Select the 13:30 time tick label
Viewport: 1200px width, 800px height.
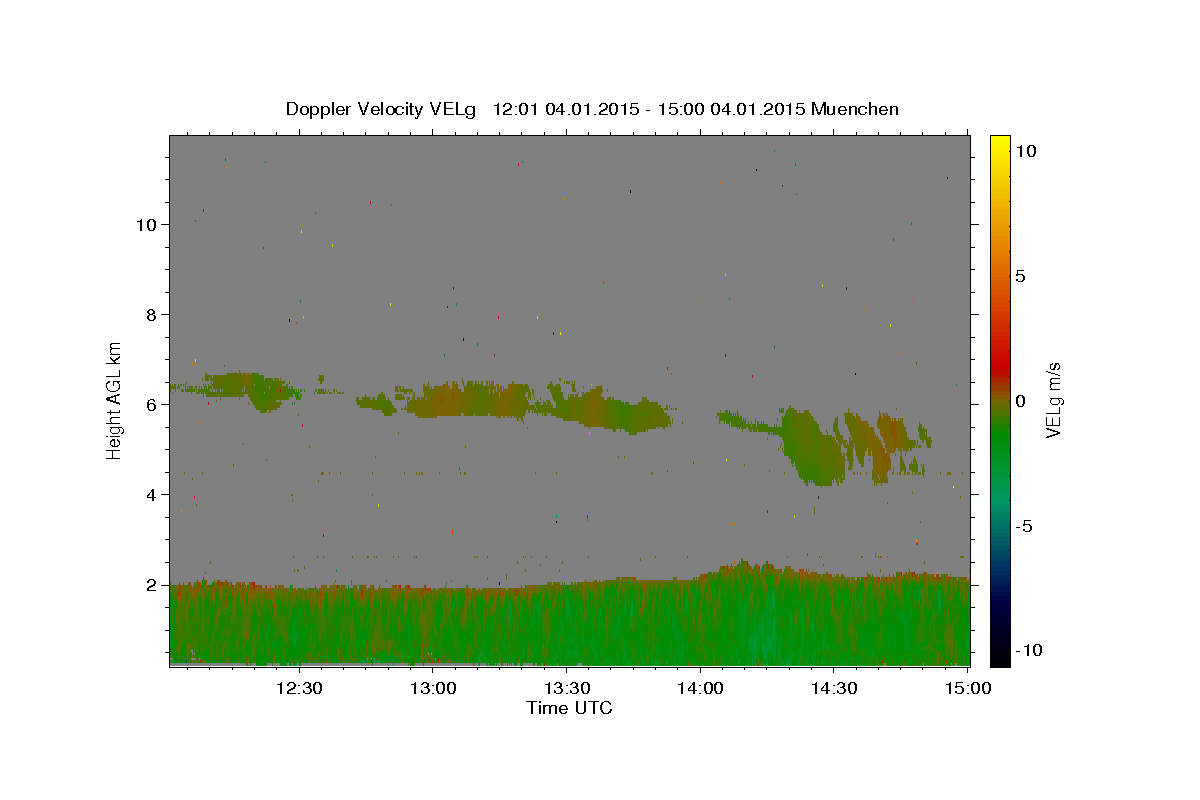566,688
